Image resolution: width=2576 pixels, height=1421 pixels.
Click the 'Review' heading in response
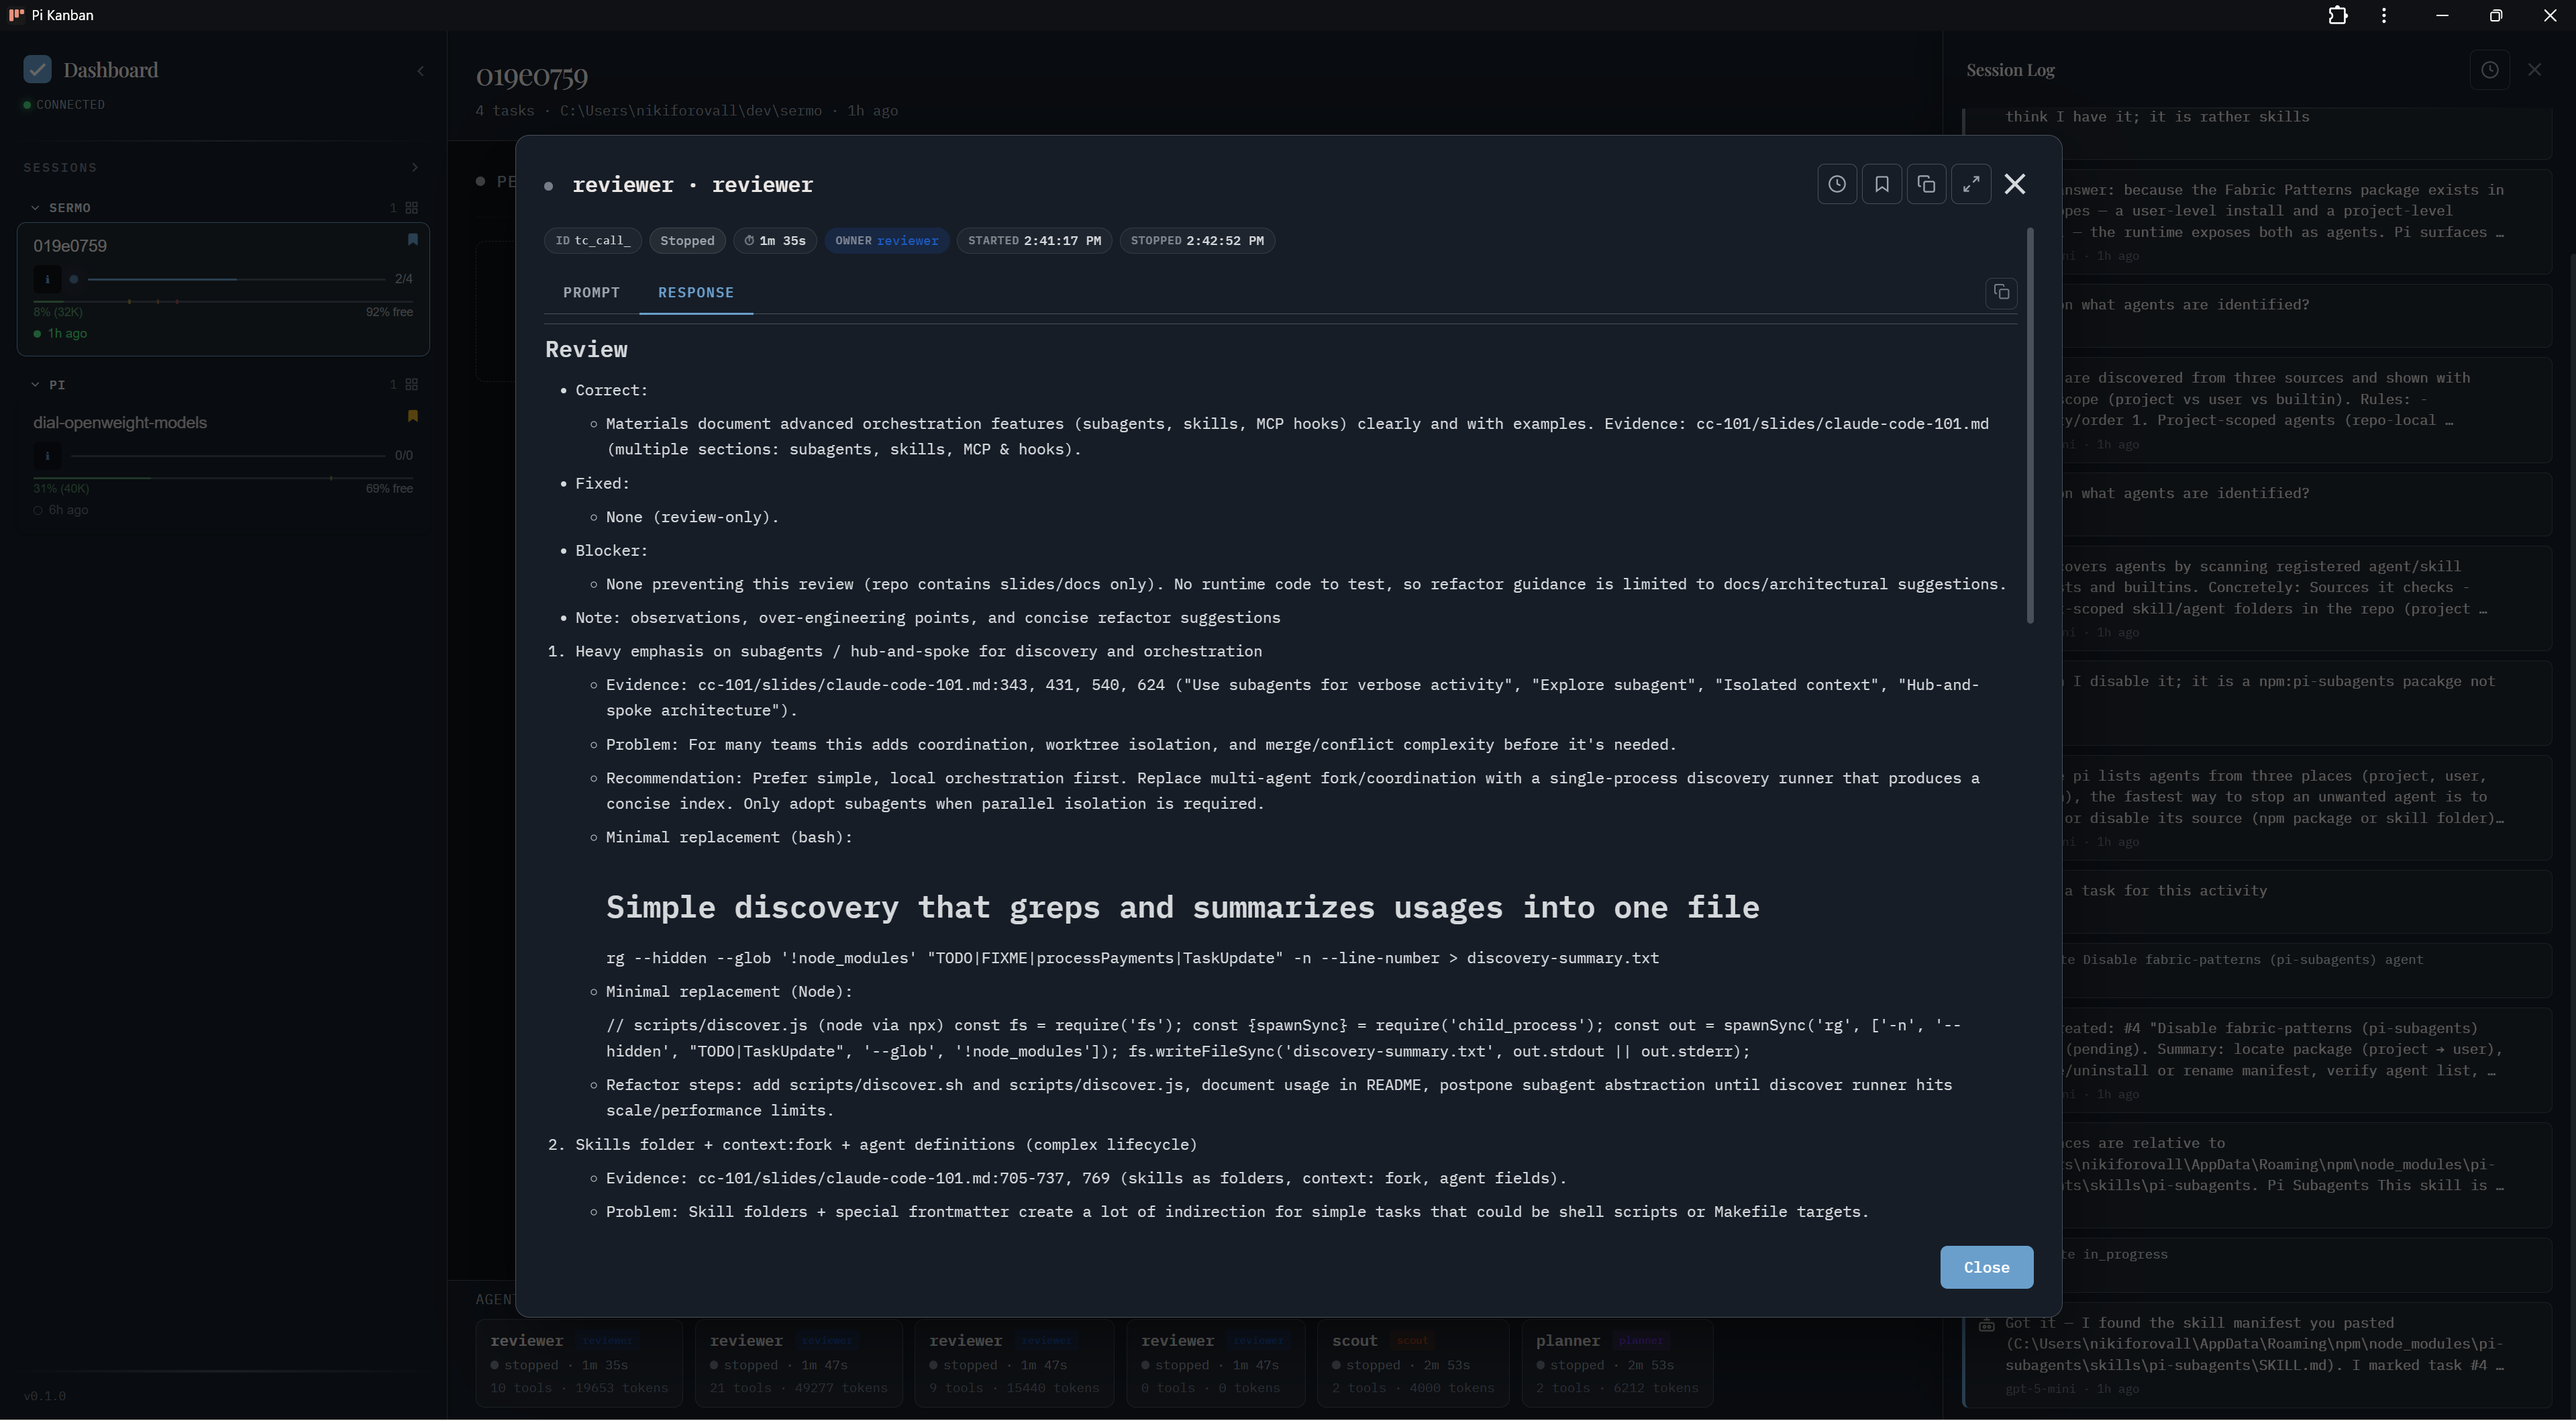point(586,350)
